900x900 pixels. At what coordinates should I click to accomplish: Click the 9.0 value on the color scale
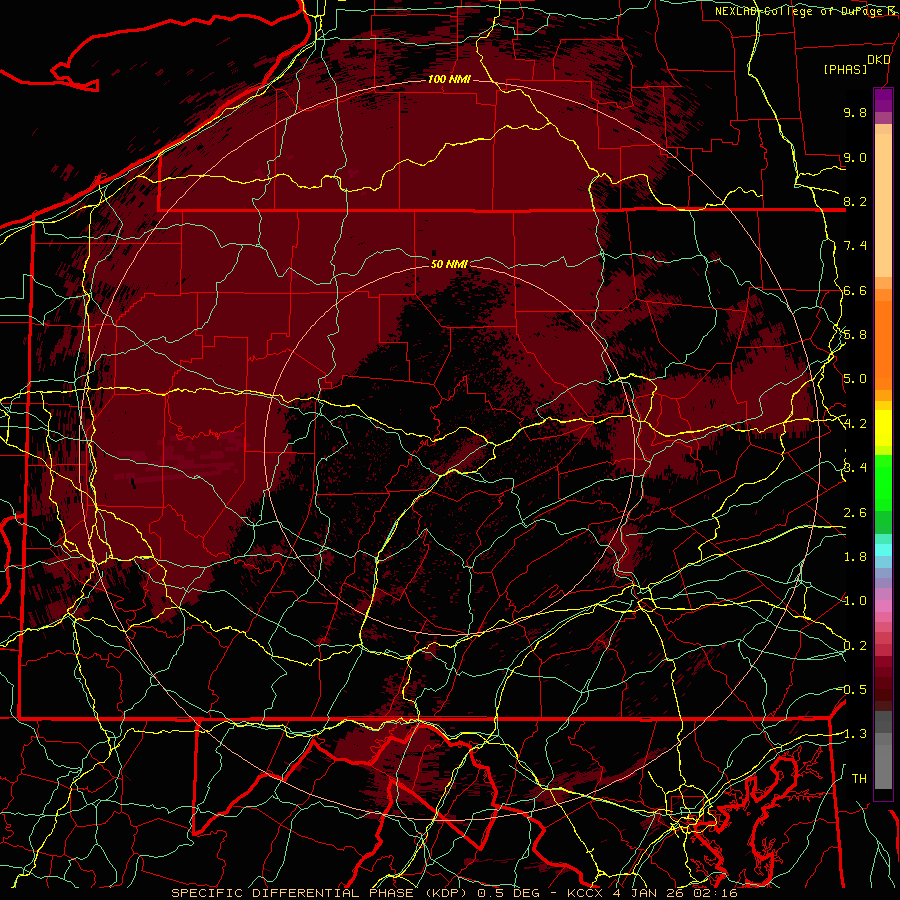855,157
